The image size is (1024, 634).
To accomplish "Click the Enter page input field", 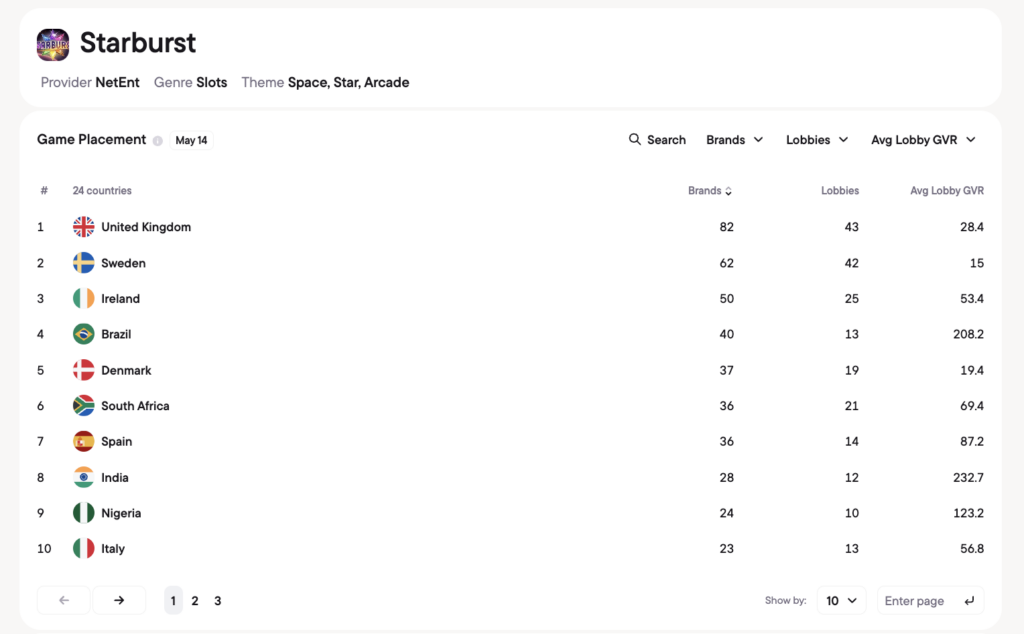I will (x=930, y=601).
